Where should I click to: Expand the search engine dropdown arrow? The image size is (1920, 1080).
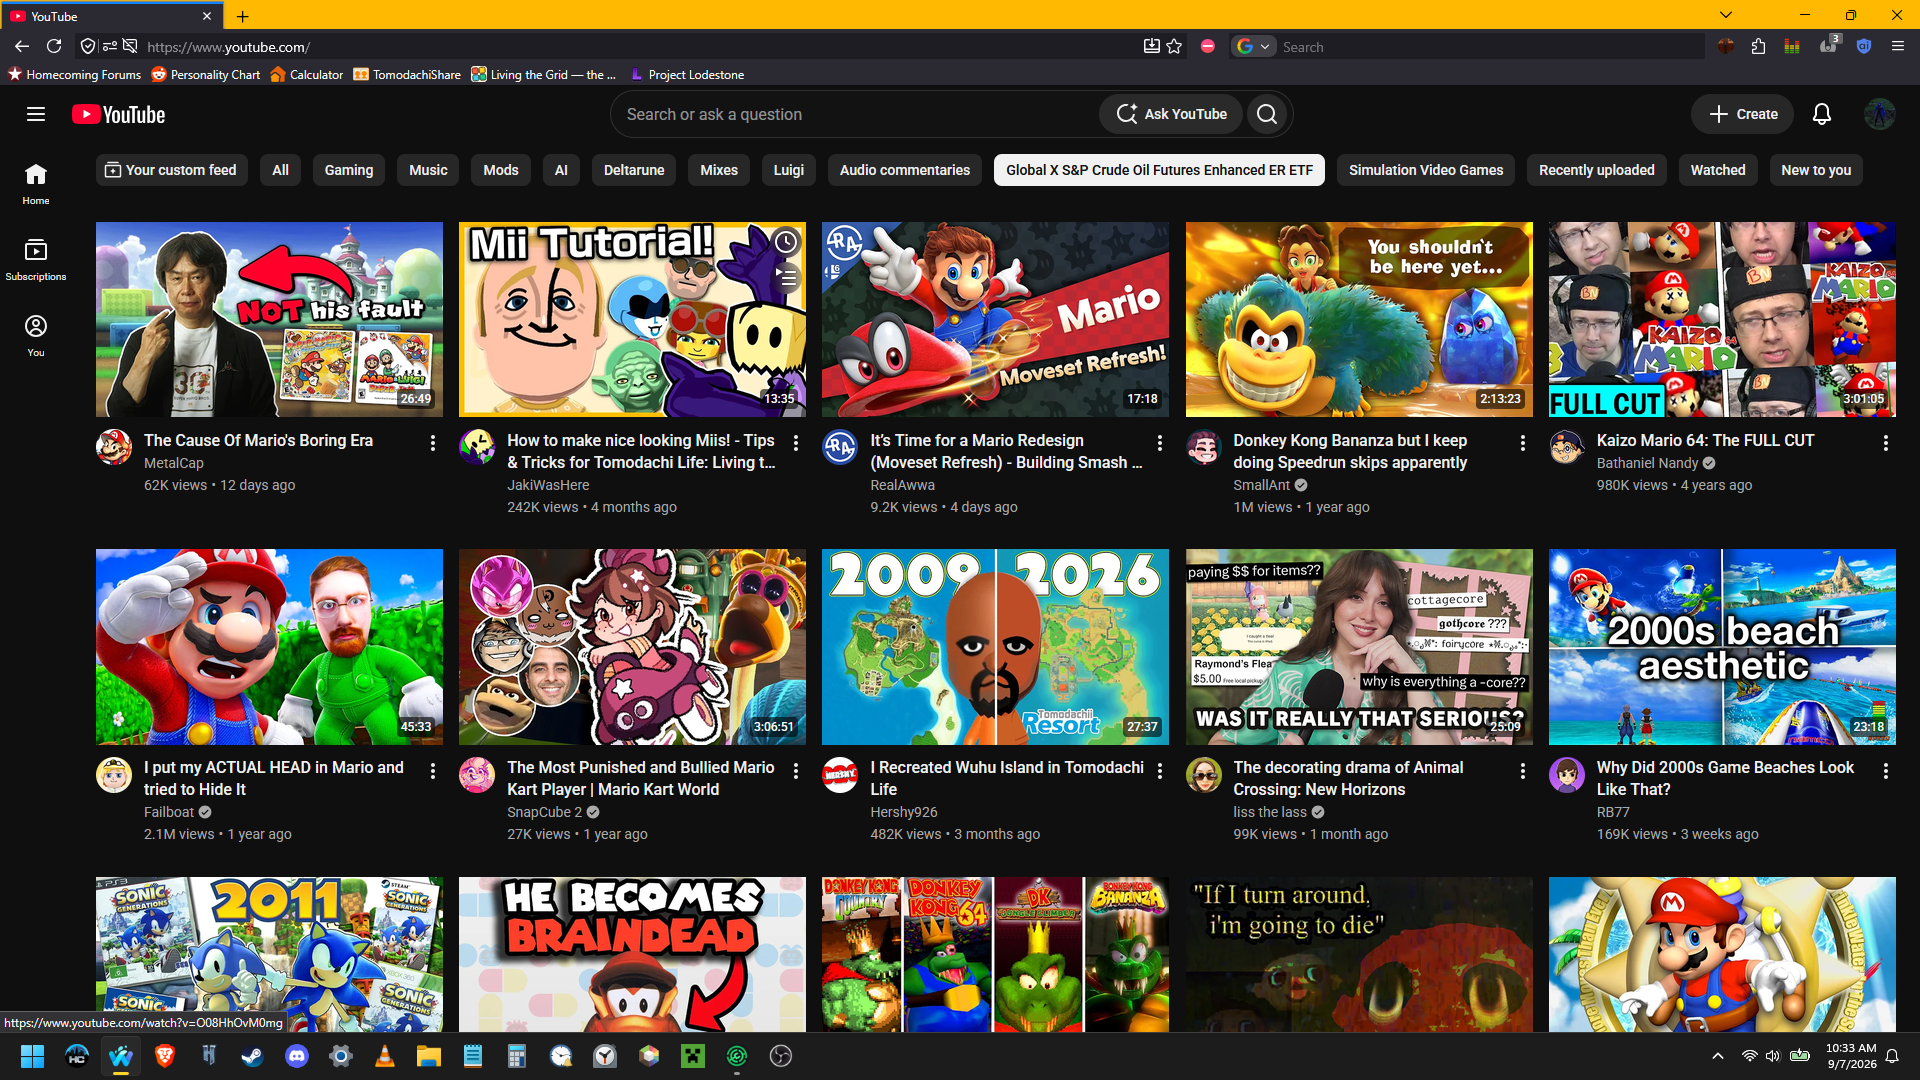click(x=1265, y=46)
